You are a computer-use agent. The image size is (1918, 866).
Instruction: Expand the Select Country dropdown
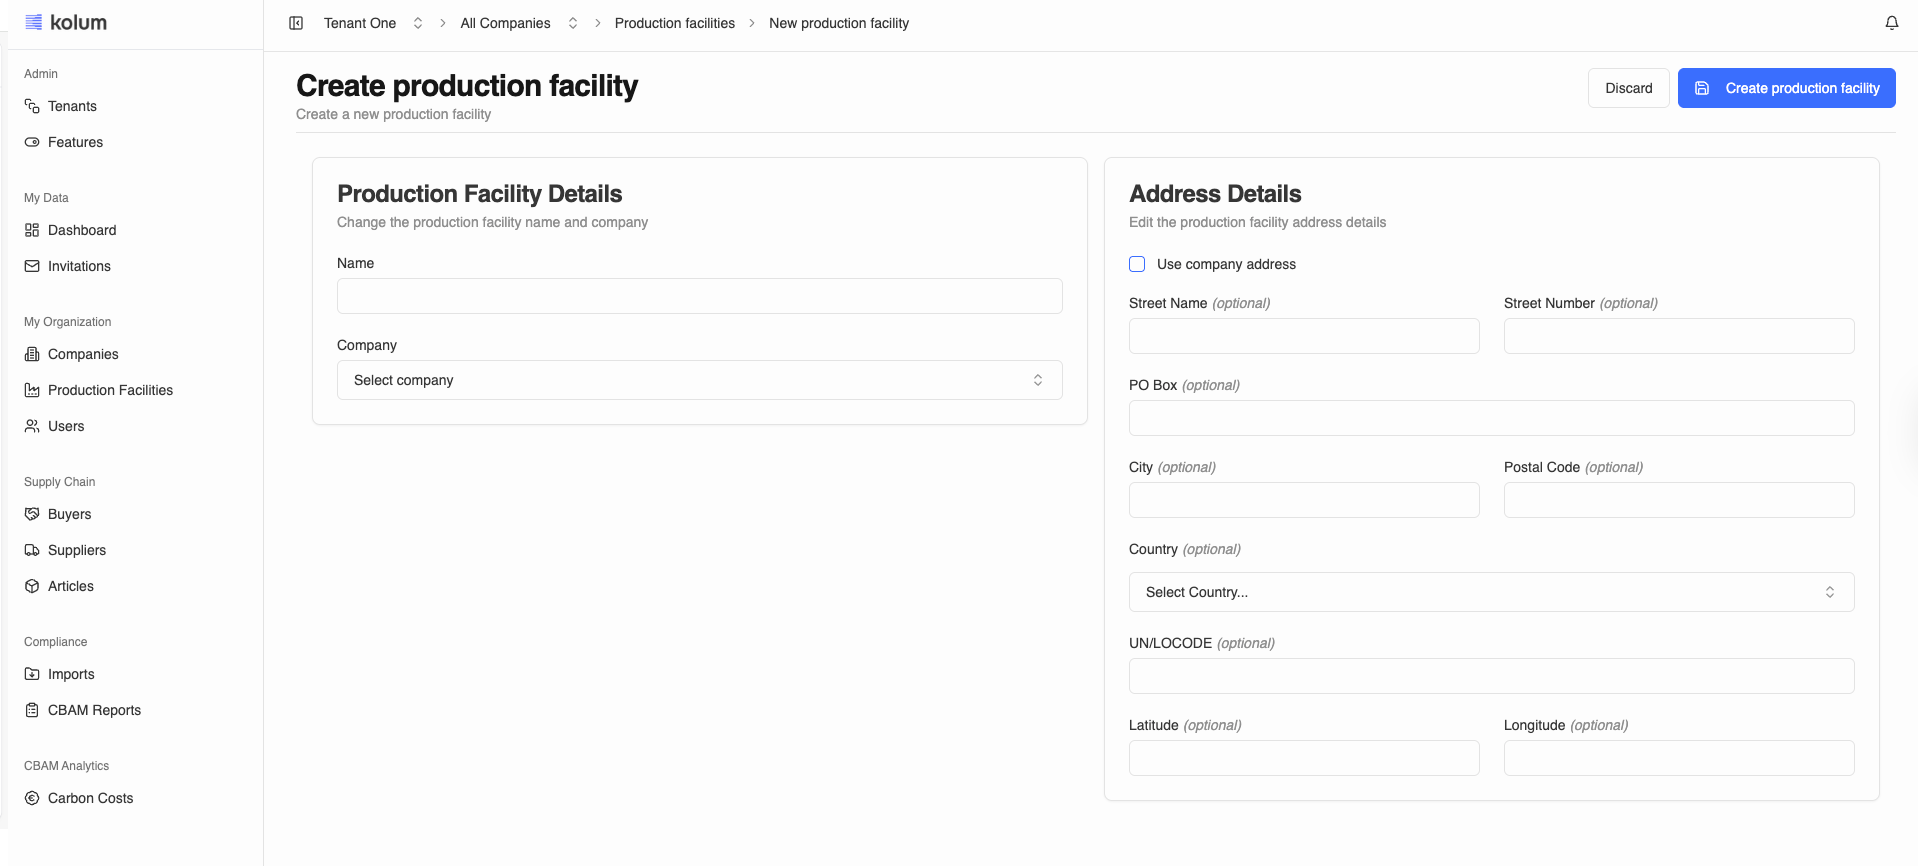click(x=1490, y=592)
